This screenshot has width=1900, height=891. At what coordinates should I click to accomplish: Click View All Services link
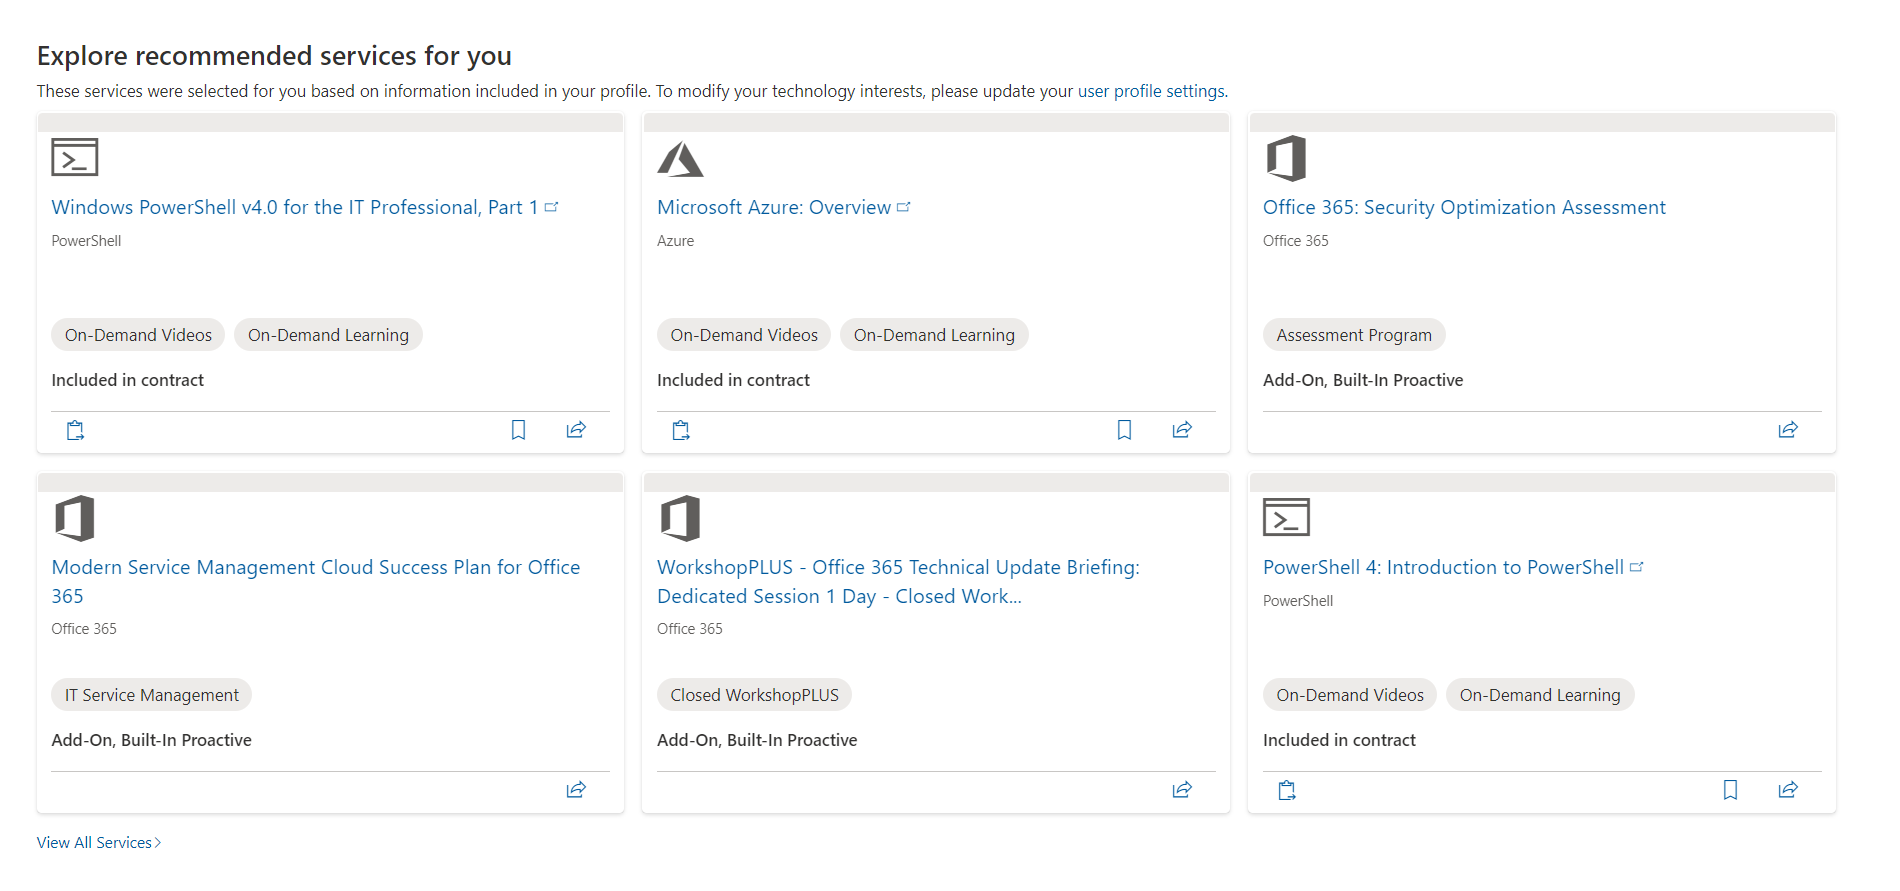[99, 842]
